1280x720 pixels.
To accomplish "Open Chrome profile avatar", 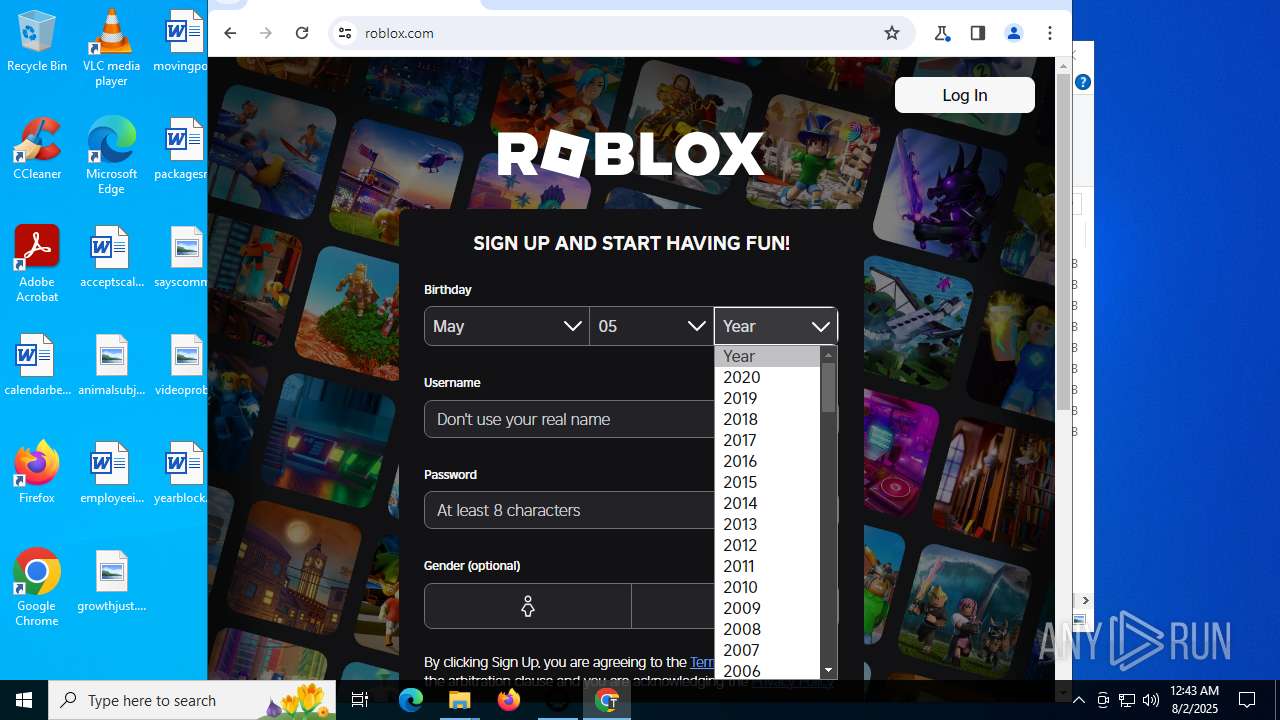I will click(x=1014, y=33).
